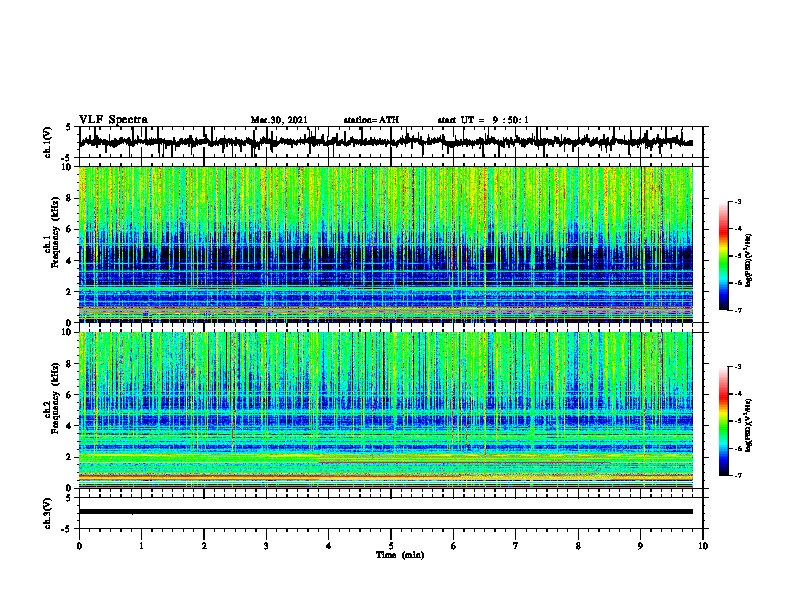Image resolution: width=792 pixels, height=612 pixels.
Task: Click time axis tick label "0"
Action: (79, 546)
